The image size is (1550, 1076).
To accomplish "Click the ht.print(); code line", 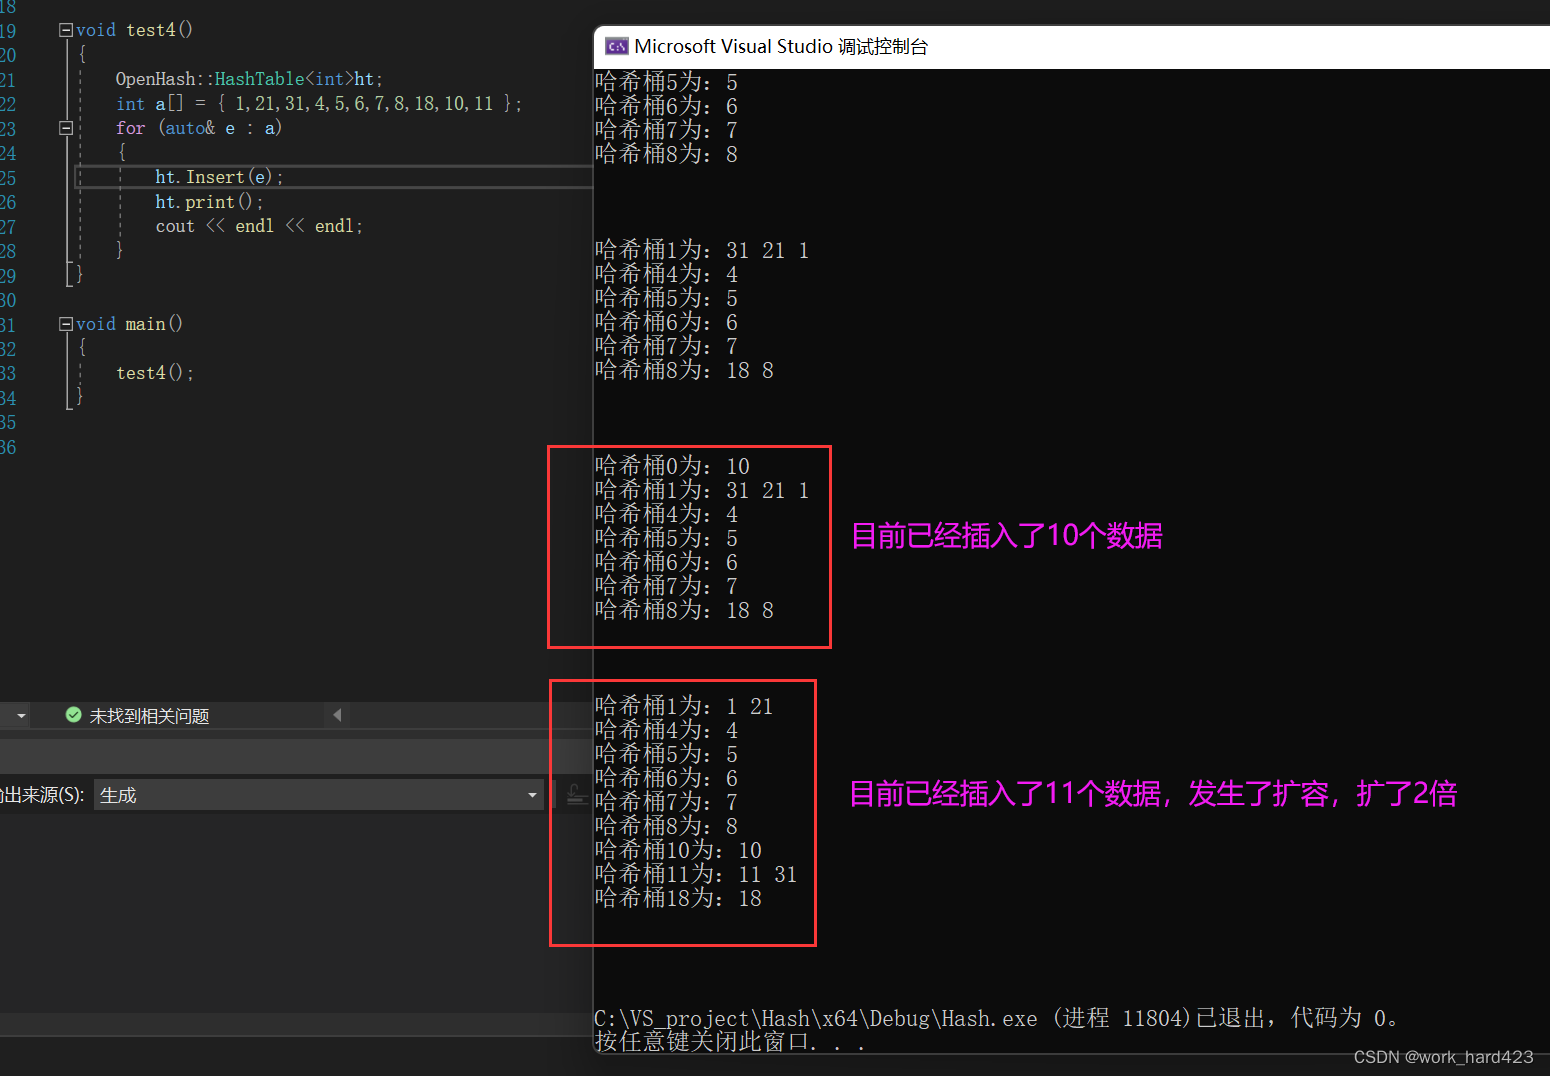I will click(x=209, y=202).
